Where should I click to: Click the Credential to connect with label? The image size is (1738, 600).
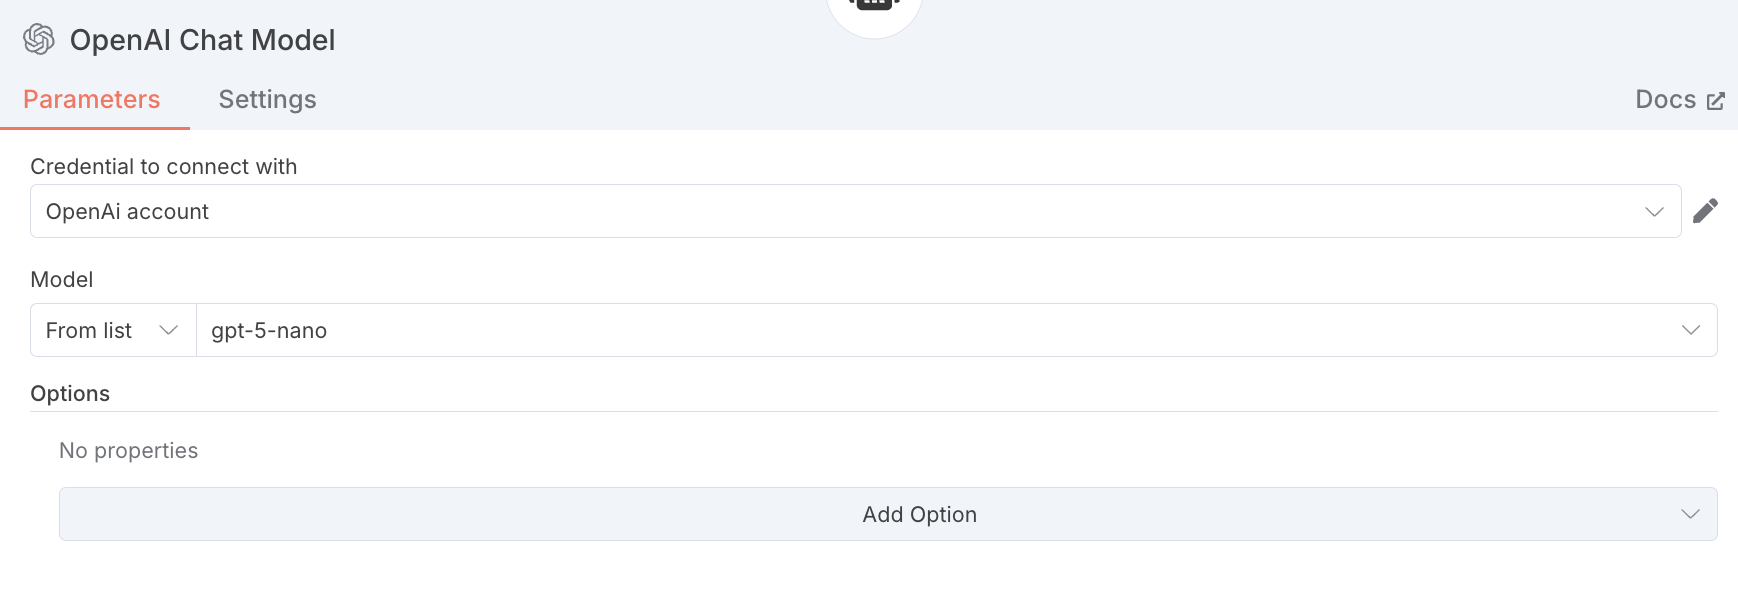click(164, 167)
